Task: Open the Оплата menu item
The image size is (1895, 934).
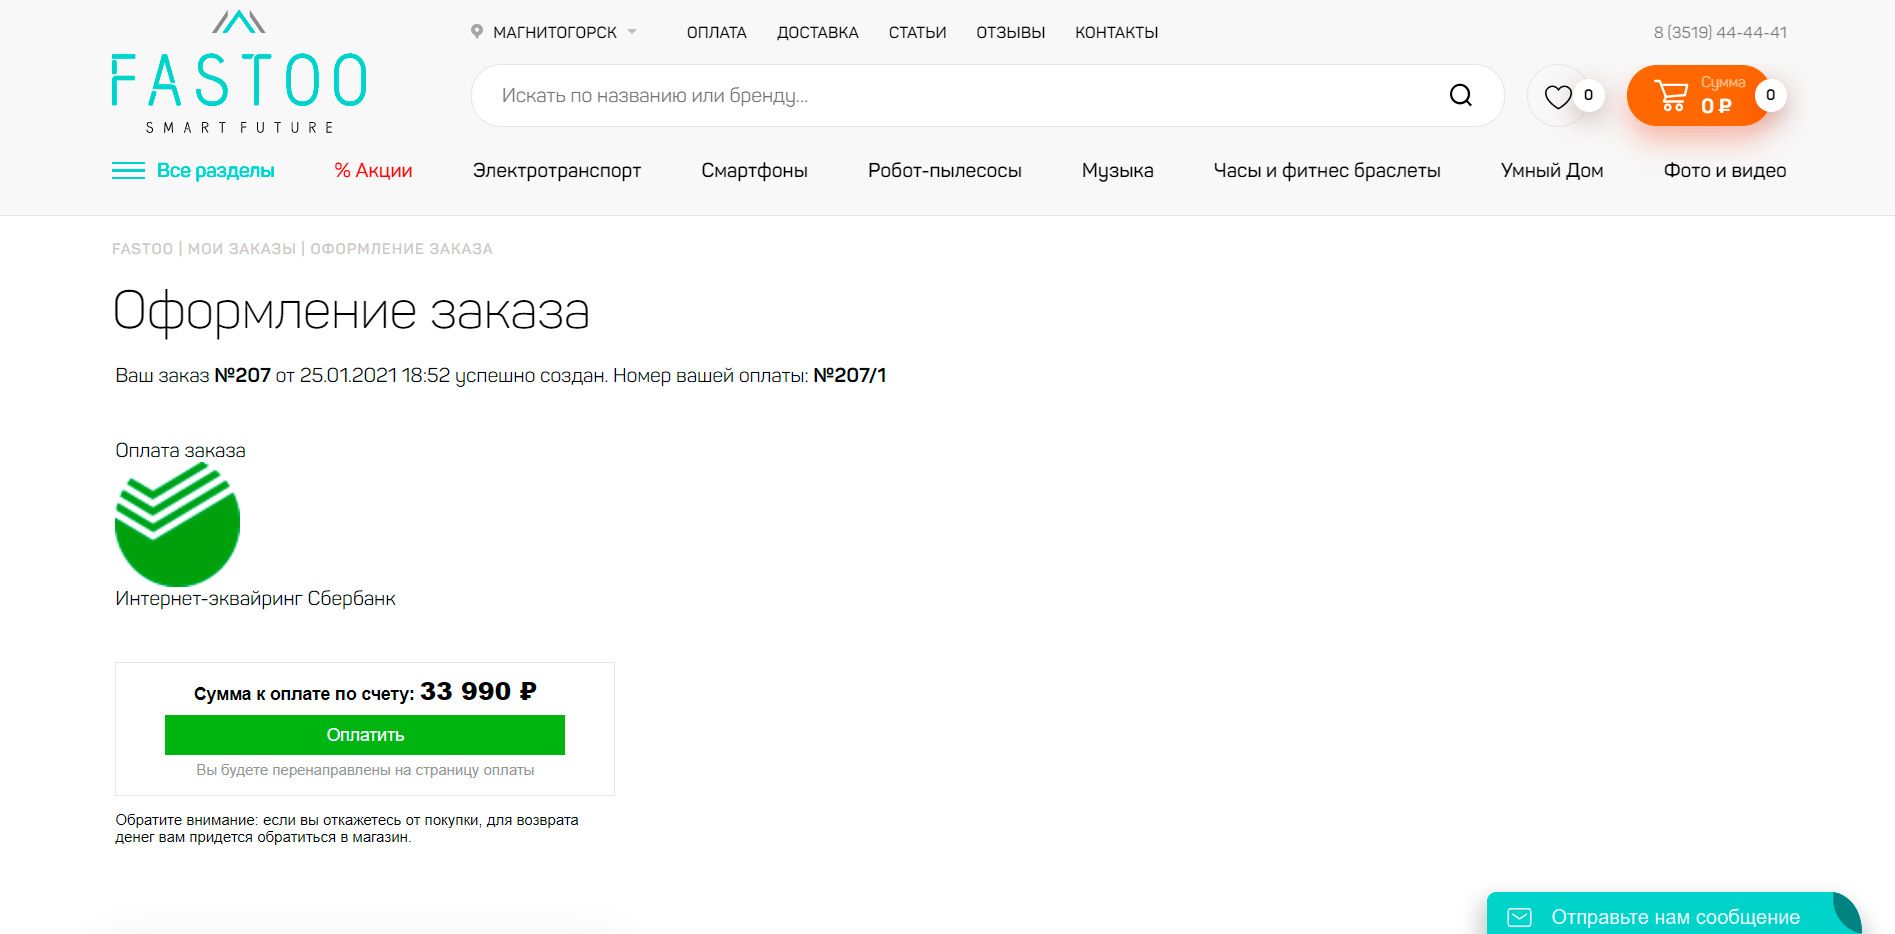Action: click(x=716, y=32)
